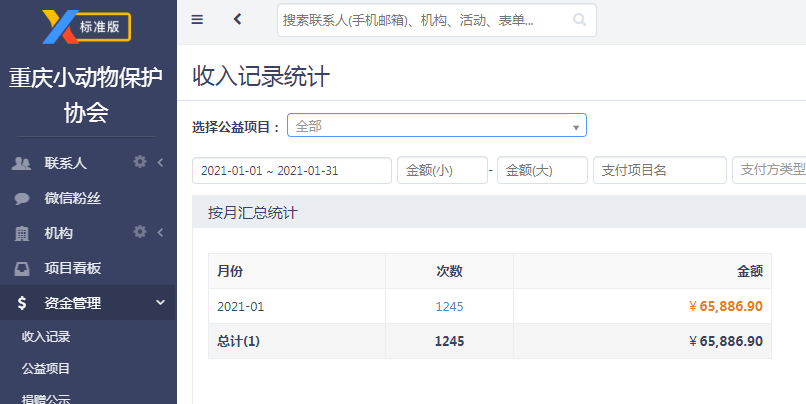Expand the 机构 submenu chevron
The height and width of the screenshot is (404, 806).
160,232
